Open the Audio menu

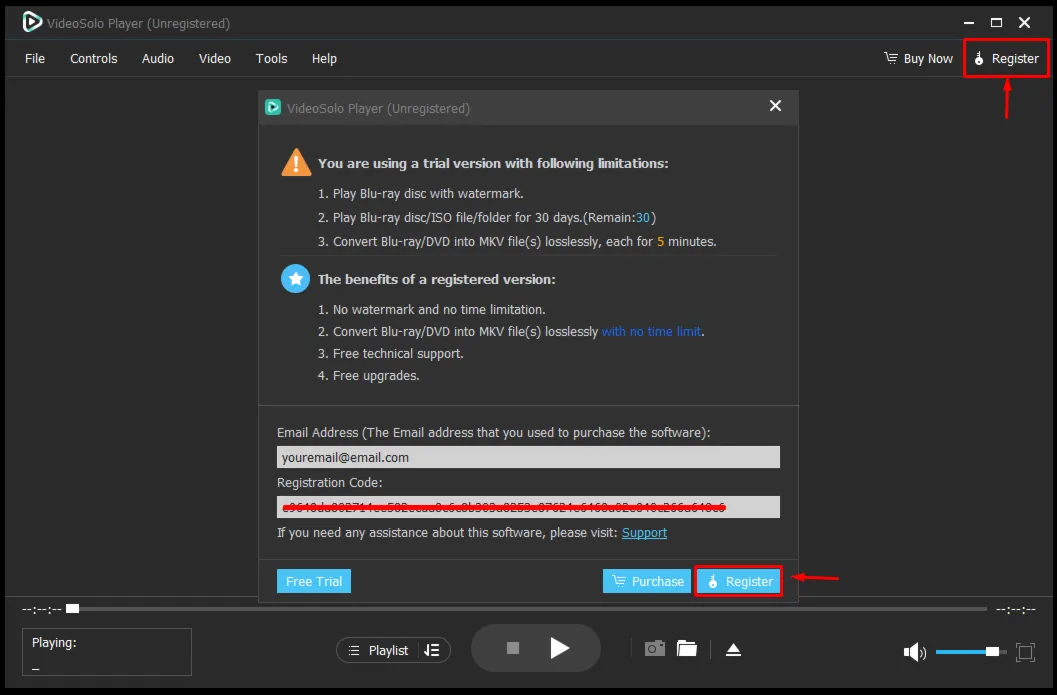coord(158,59)
